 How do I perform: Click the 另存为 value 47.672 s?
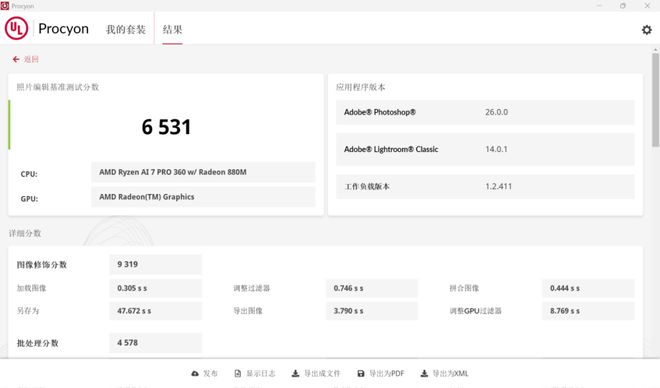[134, 311]
